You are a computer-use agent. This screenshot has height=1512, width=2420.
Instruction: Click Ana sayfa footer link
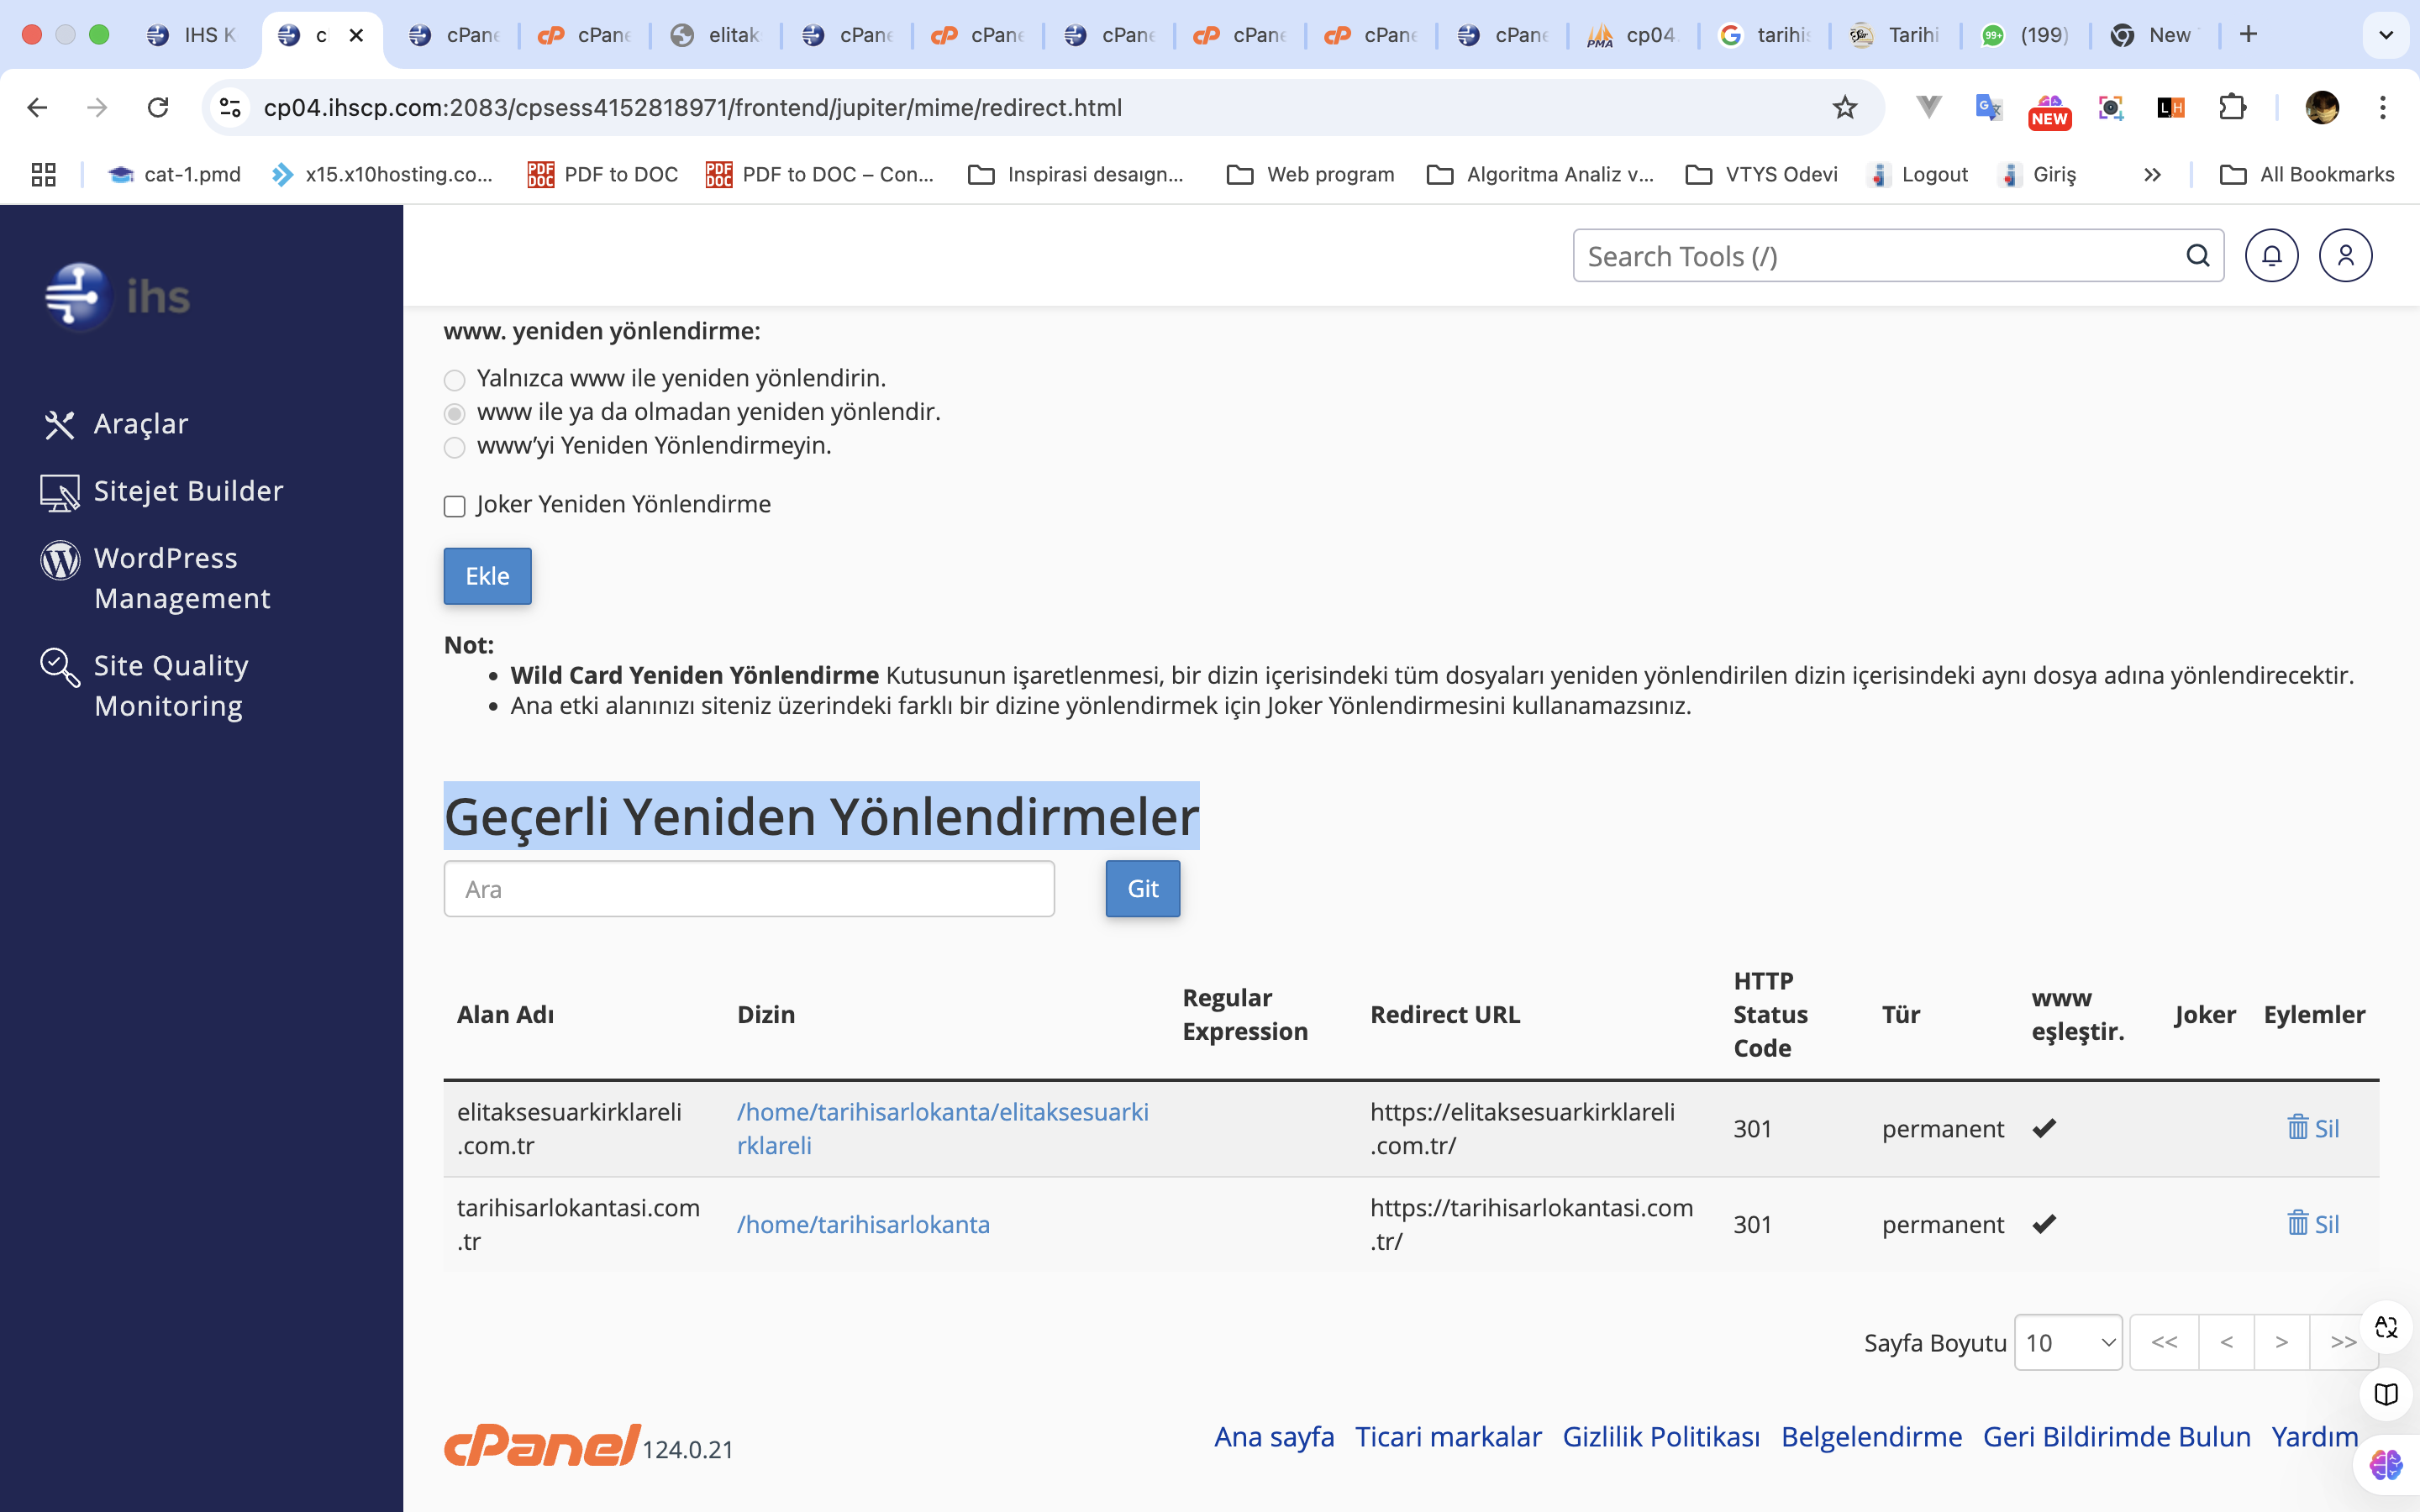(x=1274, y=1436)
